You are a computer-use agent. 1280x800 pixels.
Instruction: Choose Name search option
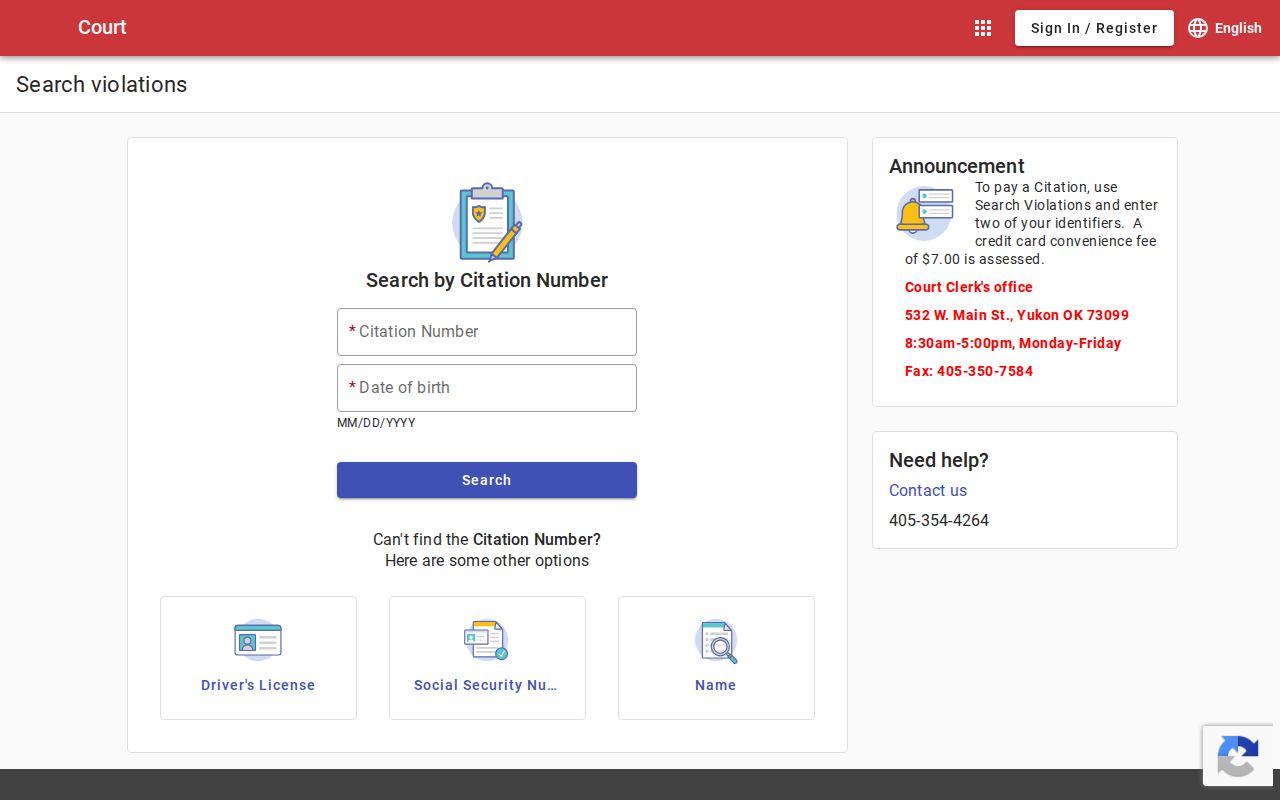tap(716, 658)
